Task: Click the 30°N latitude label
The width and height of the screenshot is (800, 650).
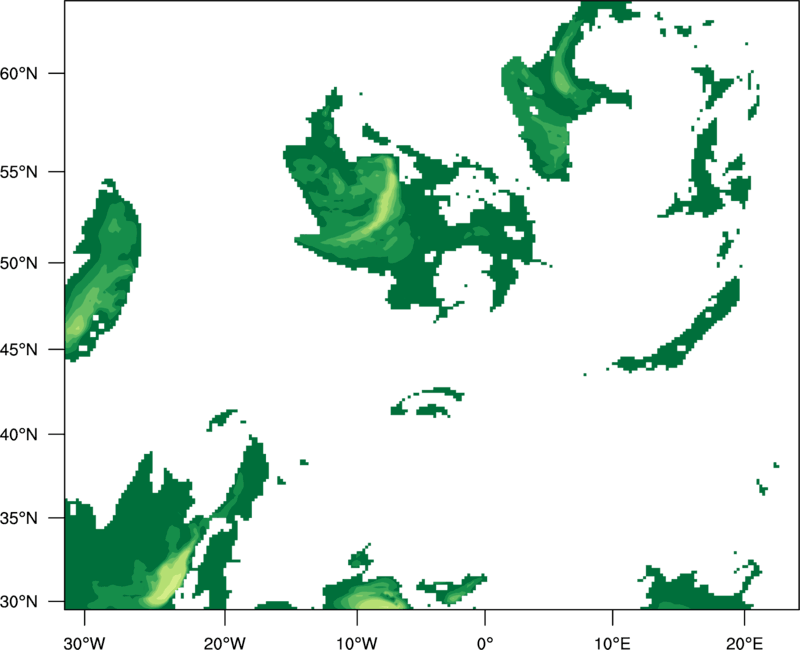Action: coord(19,602)
